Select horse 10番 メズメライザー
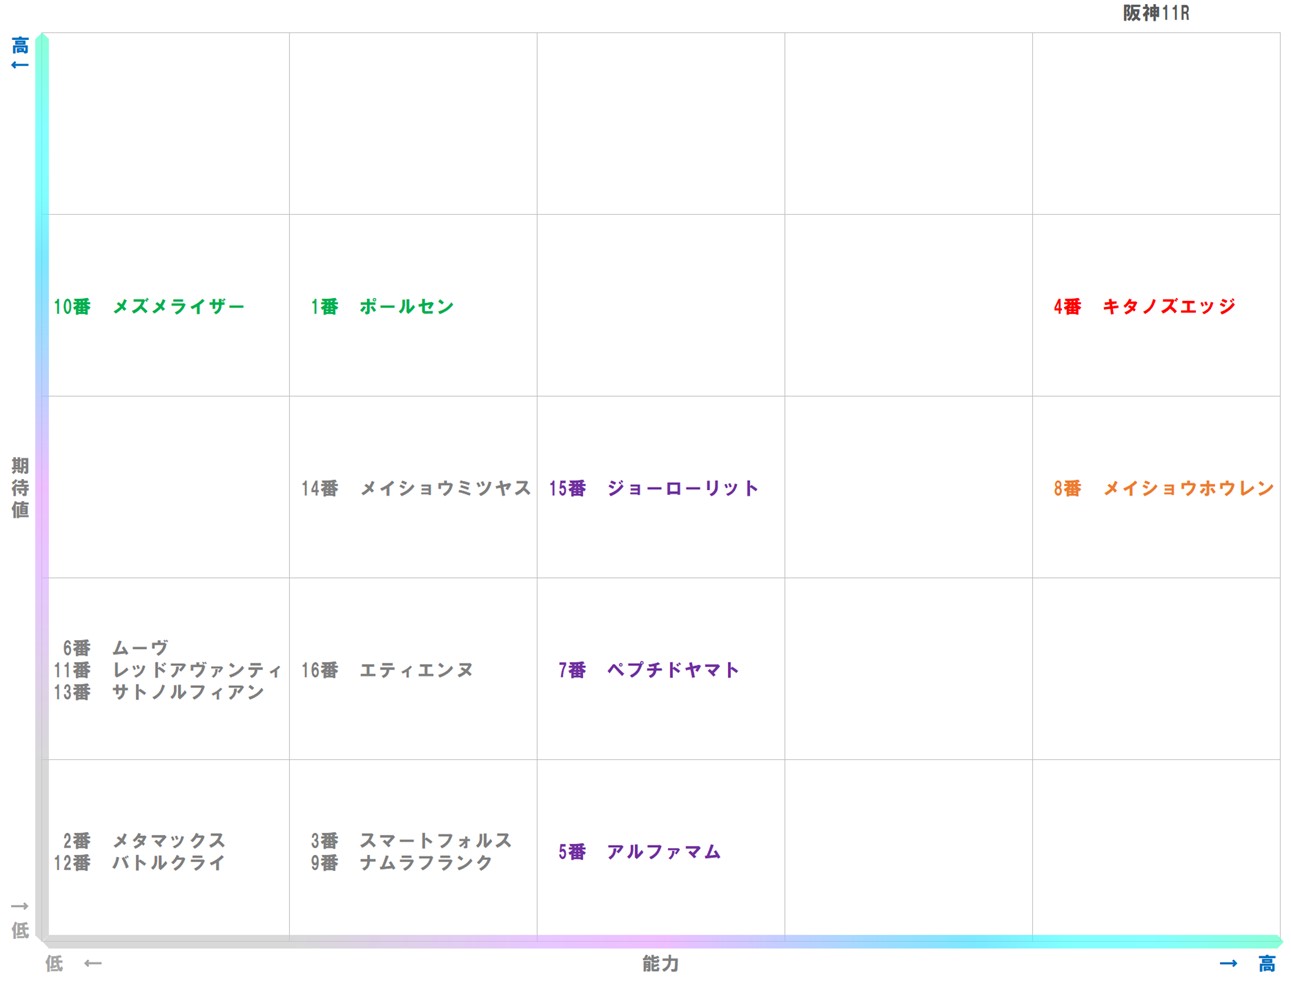This screenshot has height=983, width=1291. (150, 307)
